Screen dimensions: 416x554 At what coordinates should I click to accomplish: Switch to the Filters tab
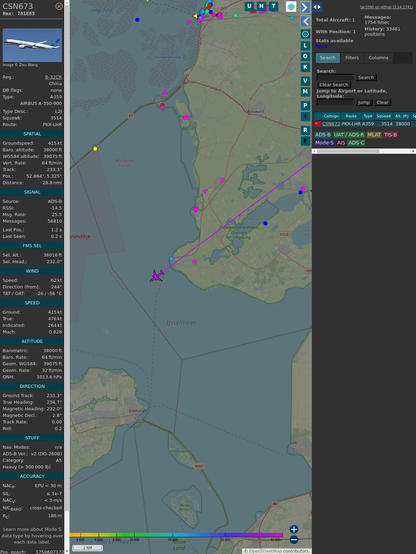click(352, 58)
